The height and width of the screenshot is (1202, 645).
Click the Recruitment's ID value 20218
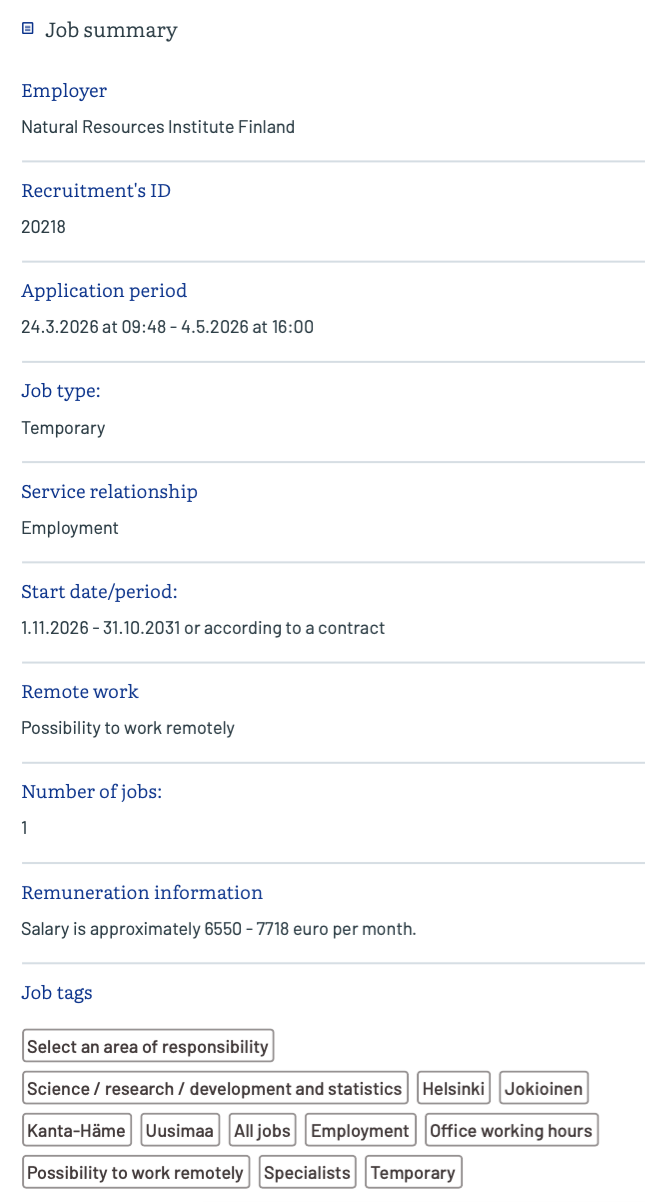point(43,227)
